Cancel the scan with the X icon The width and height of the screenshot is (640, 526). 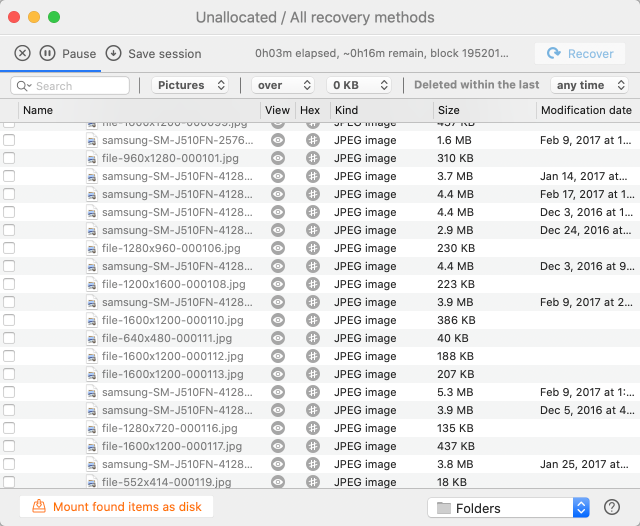(22, 53)
